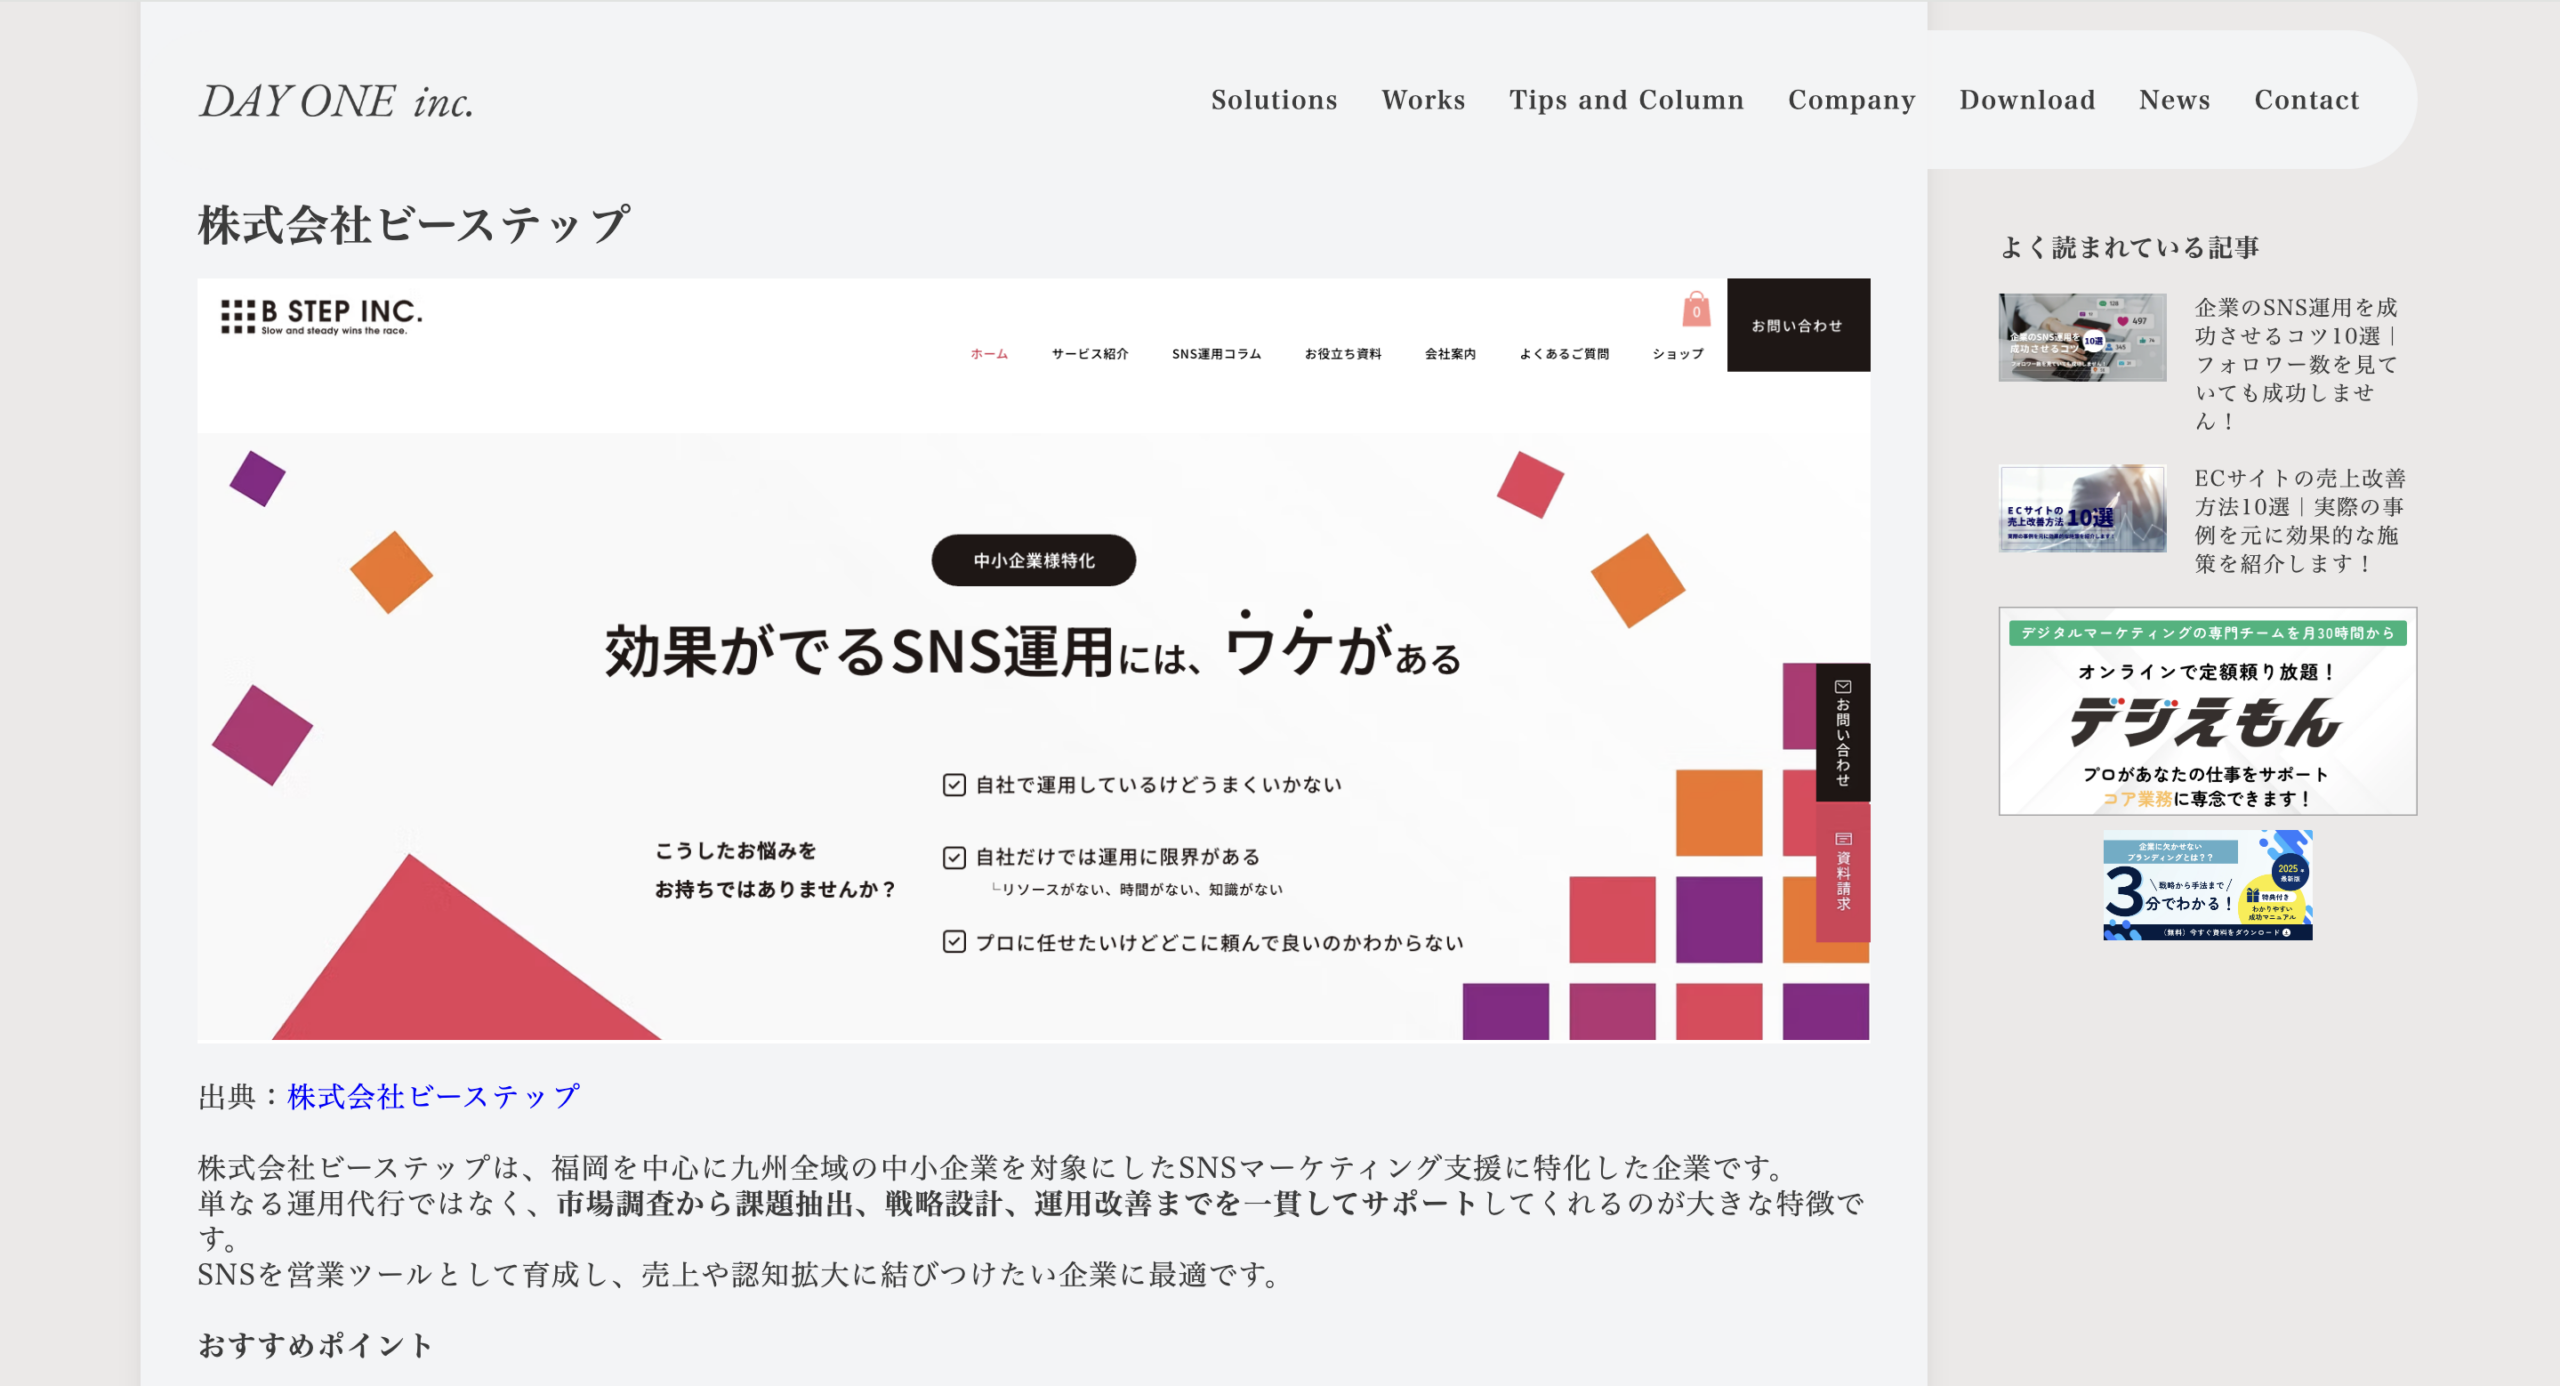
Task: Click the おすすめポイント subheading
Action: click(315, 1345)
